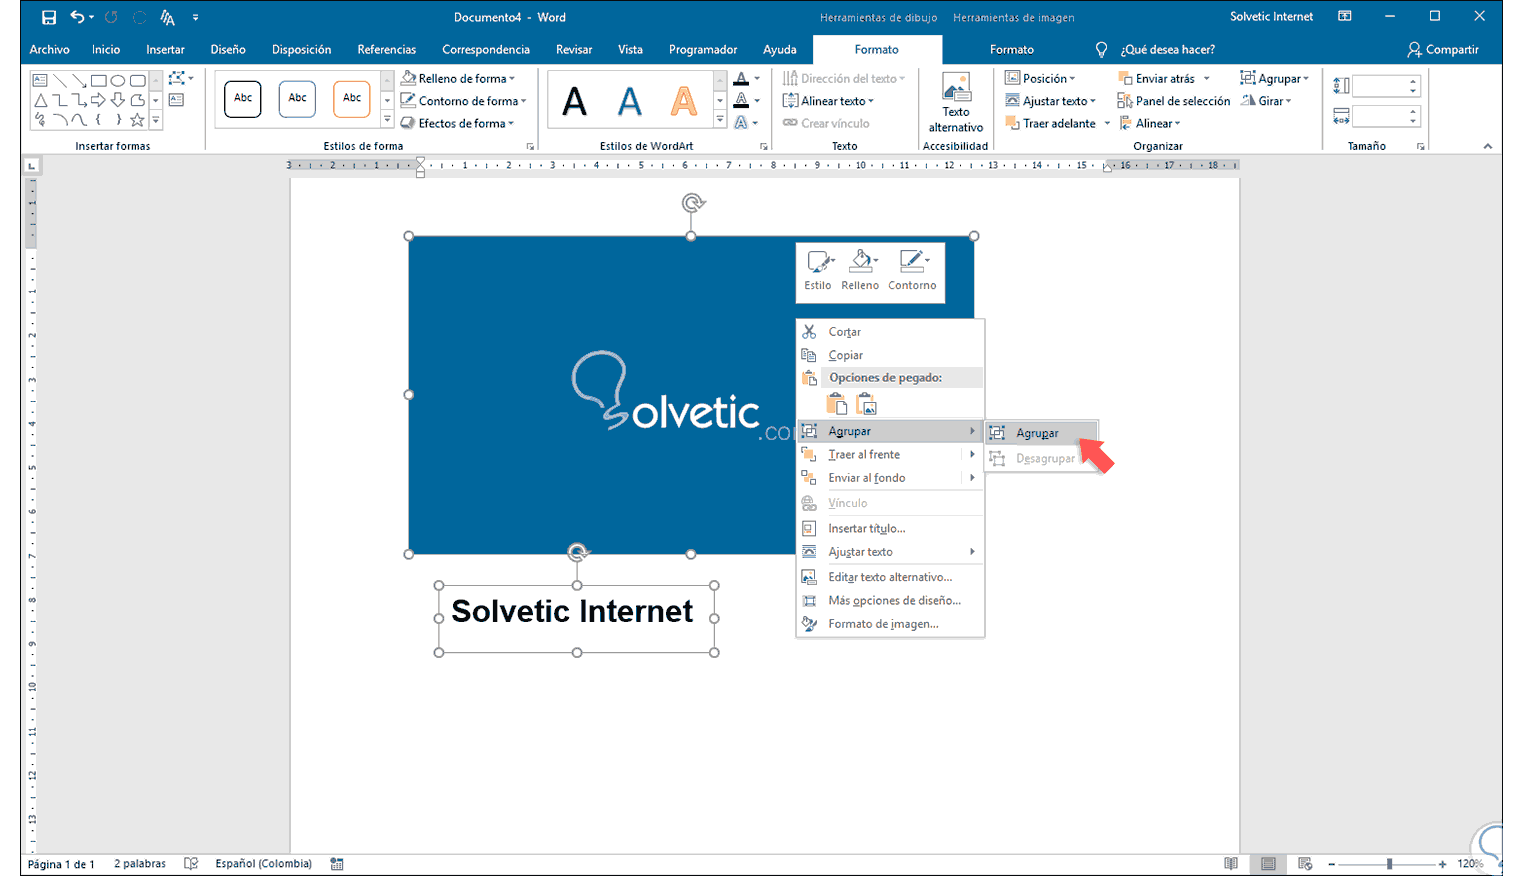1524x876 pixels.
Task: Switch to Read Mode view in status bar
Action: [1231, 864]
